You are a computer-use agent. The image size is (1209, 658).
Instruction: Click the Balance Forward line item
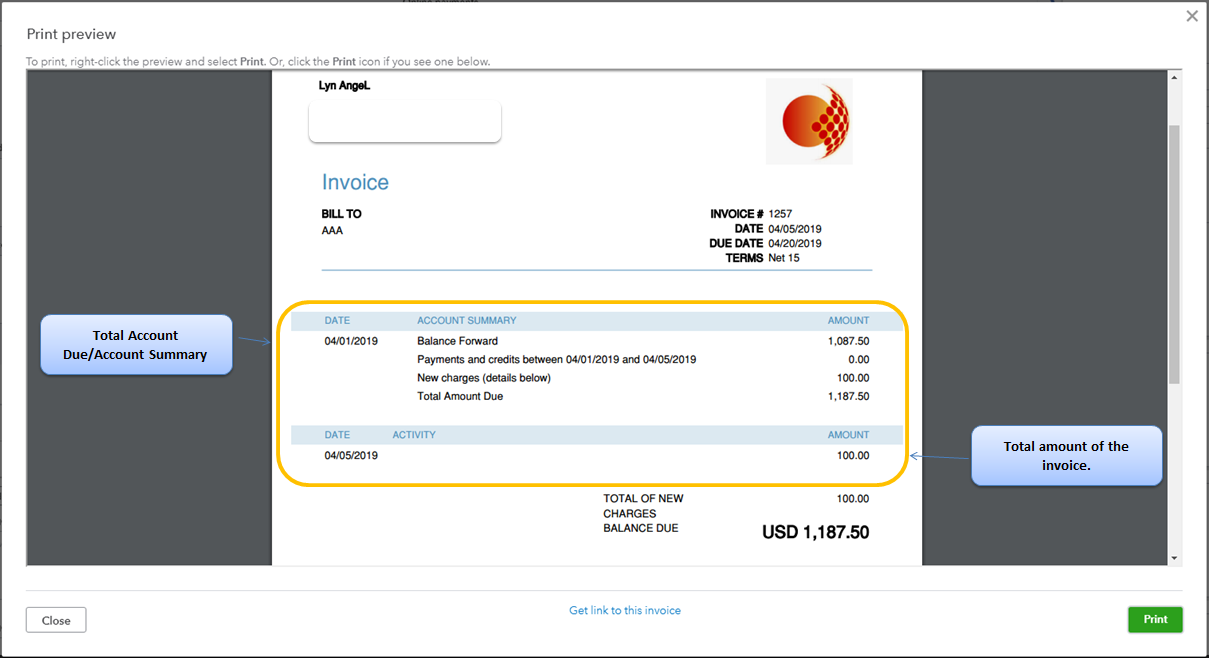tap(458, 340)
